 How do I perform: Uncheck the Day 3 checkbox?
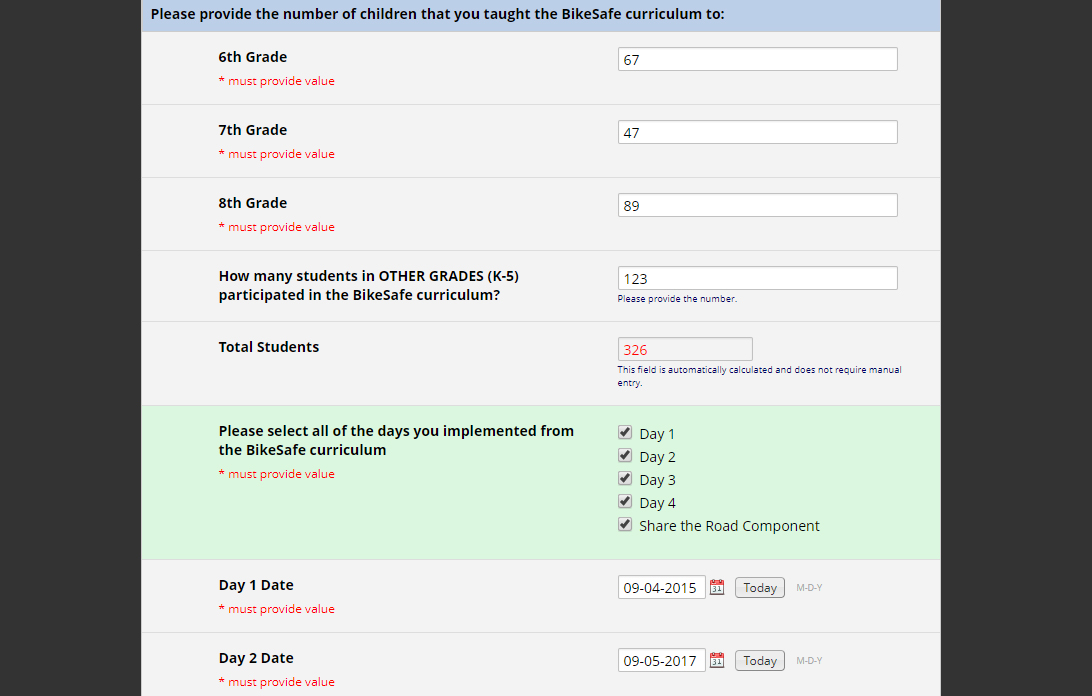coord(625,479)
